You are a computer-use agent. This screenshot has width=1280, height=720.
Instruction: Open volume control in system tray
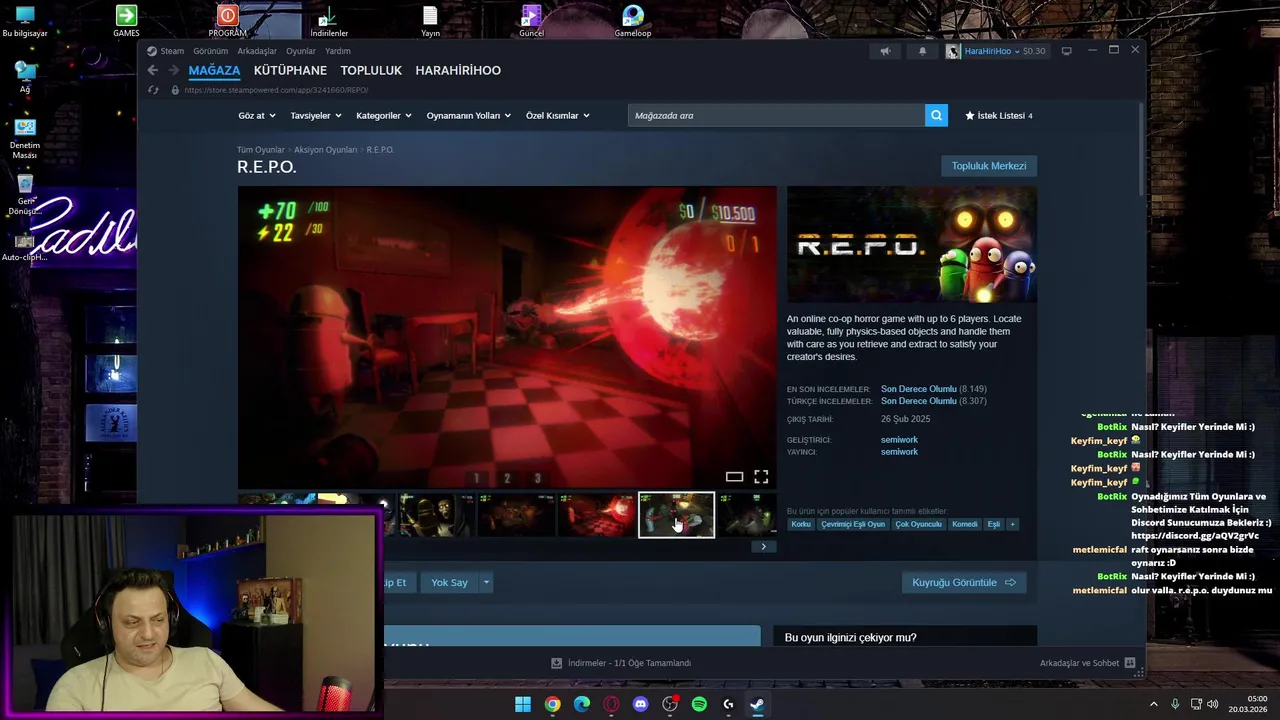coord(1212,704)
